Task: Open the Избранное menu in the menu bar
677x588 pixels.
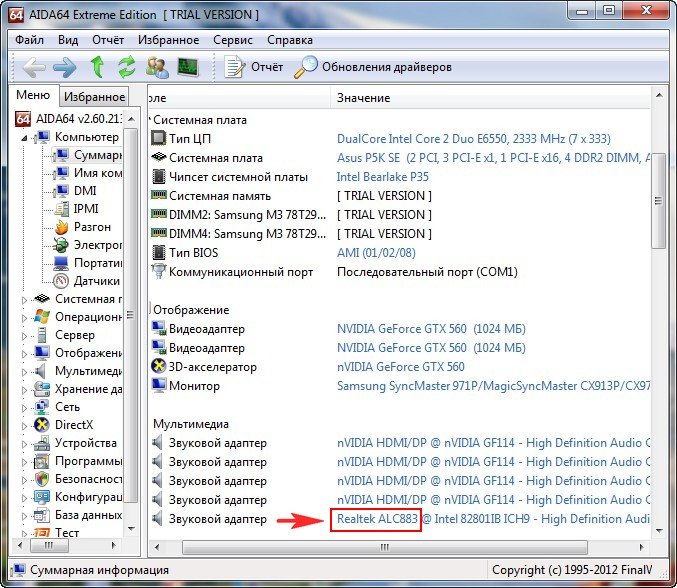Action: [168, 40]
